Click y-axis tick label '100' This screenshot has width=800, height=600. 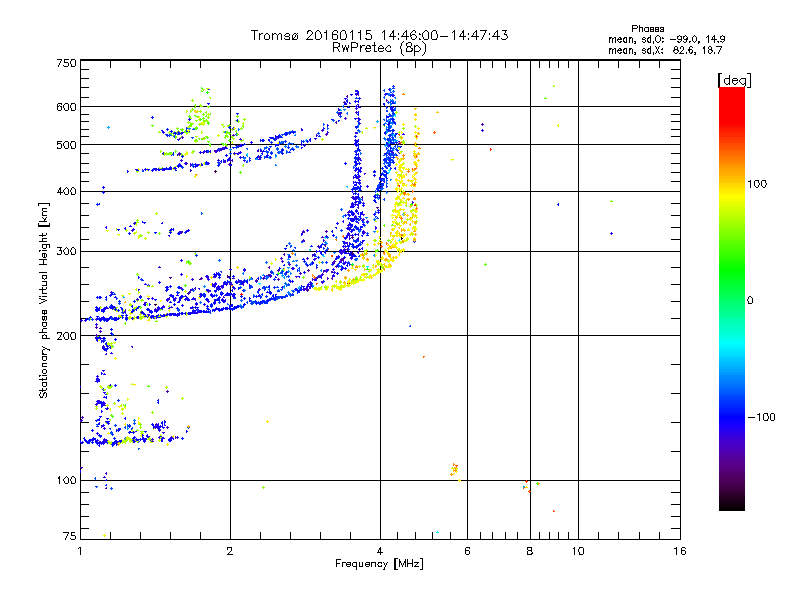[x=66, y=481]
